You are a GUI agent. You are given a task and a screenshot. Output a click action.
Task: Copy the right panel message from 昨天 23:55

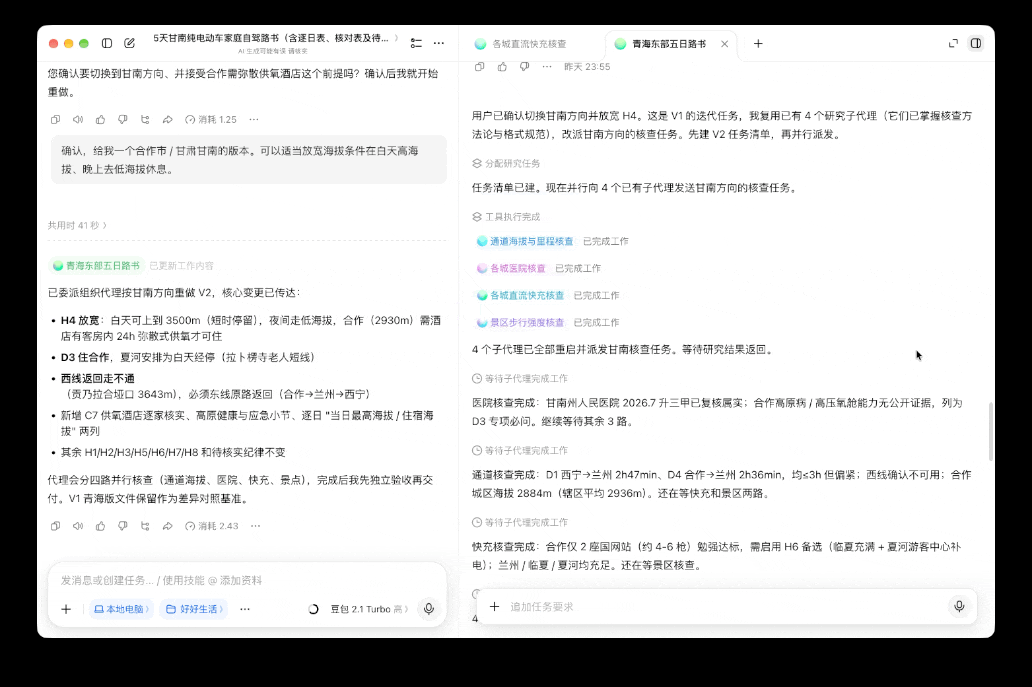click(480, 66)
